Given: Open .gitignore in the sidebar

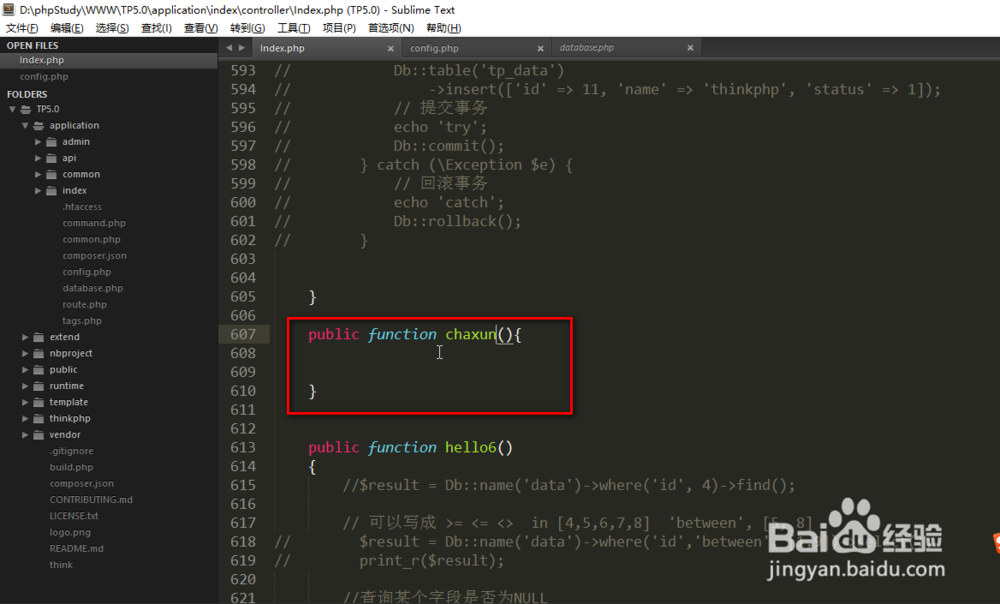Looking at the screenshot, I should [71, 451].
